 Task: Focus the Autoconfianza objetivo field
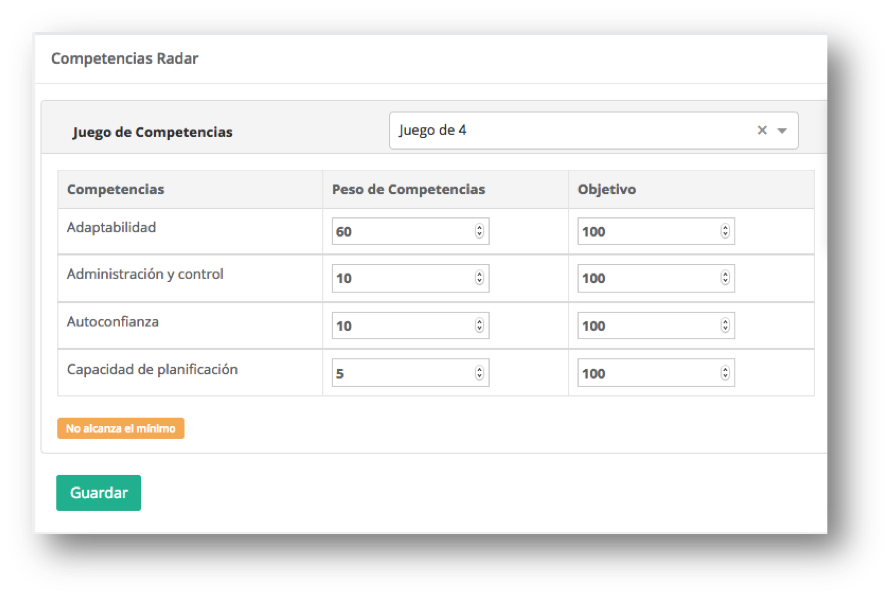coord(656,325)
